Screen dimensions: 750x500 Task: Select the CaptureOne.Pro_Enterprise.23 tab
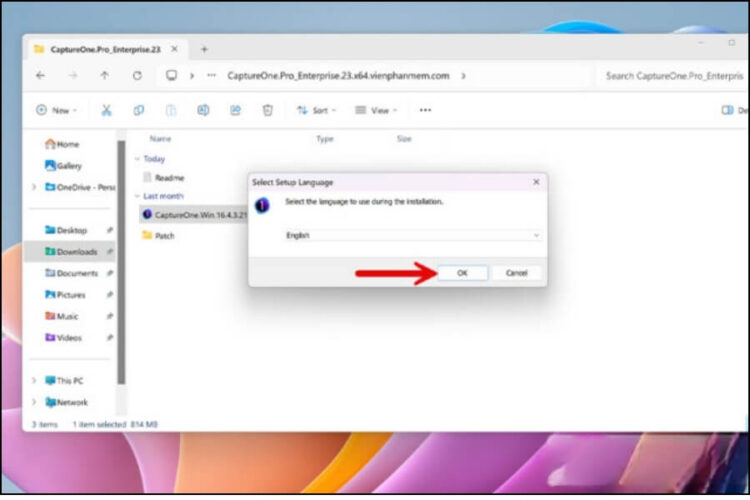[105, 49]
